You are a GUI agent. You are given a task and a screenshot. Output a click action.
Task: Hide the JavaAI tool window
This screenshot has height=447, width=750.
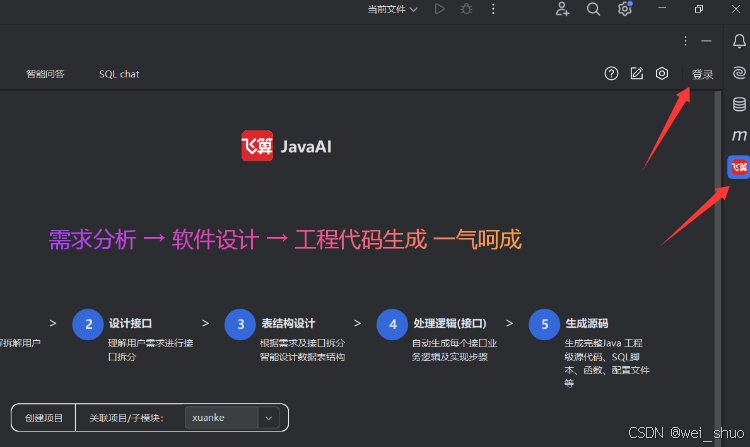tap(706, 41)
